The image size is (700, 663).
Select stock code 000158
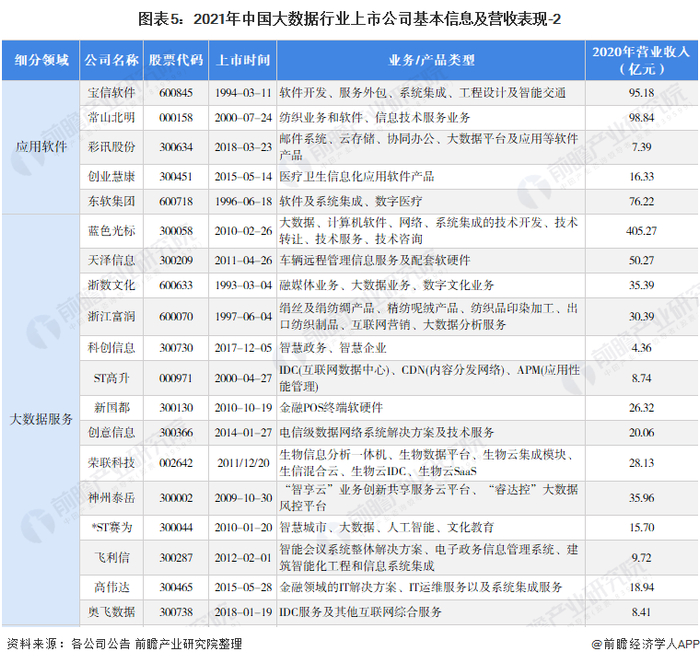pyautogui.click(x=176, y=118)
